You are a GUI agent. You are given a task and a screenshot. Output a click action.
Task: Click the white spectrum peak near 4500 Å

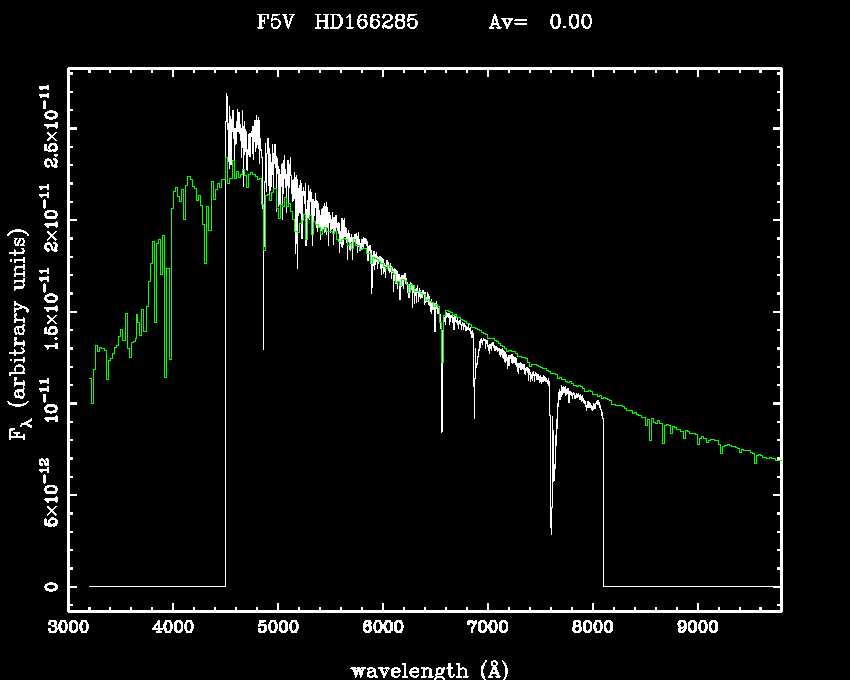tap(227, 96)
